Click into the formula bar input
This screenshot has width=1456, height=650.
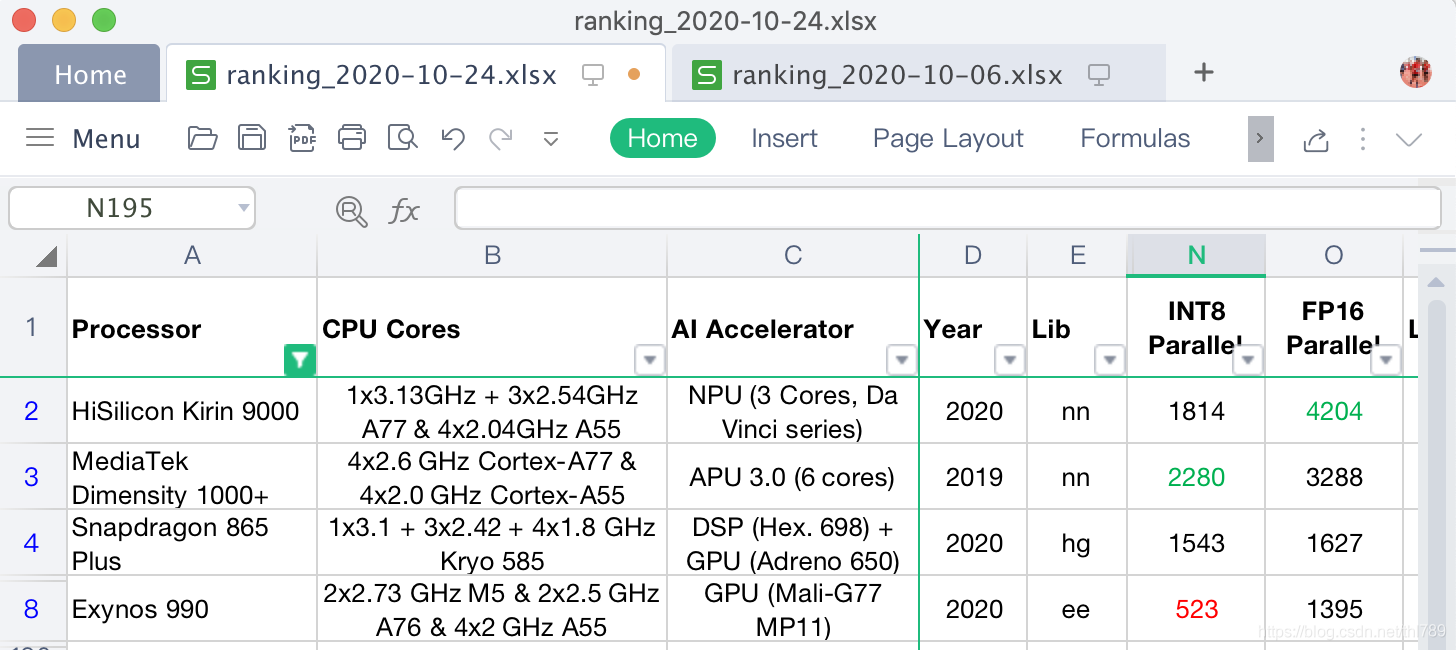[947, 208]
